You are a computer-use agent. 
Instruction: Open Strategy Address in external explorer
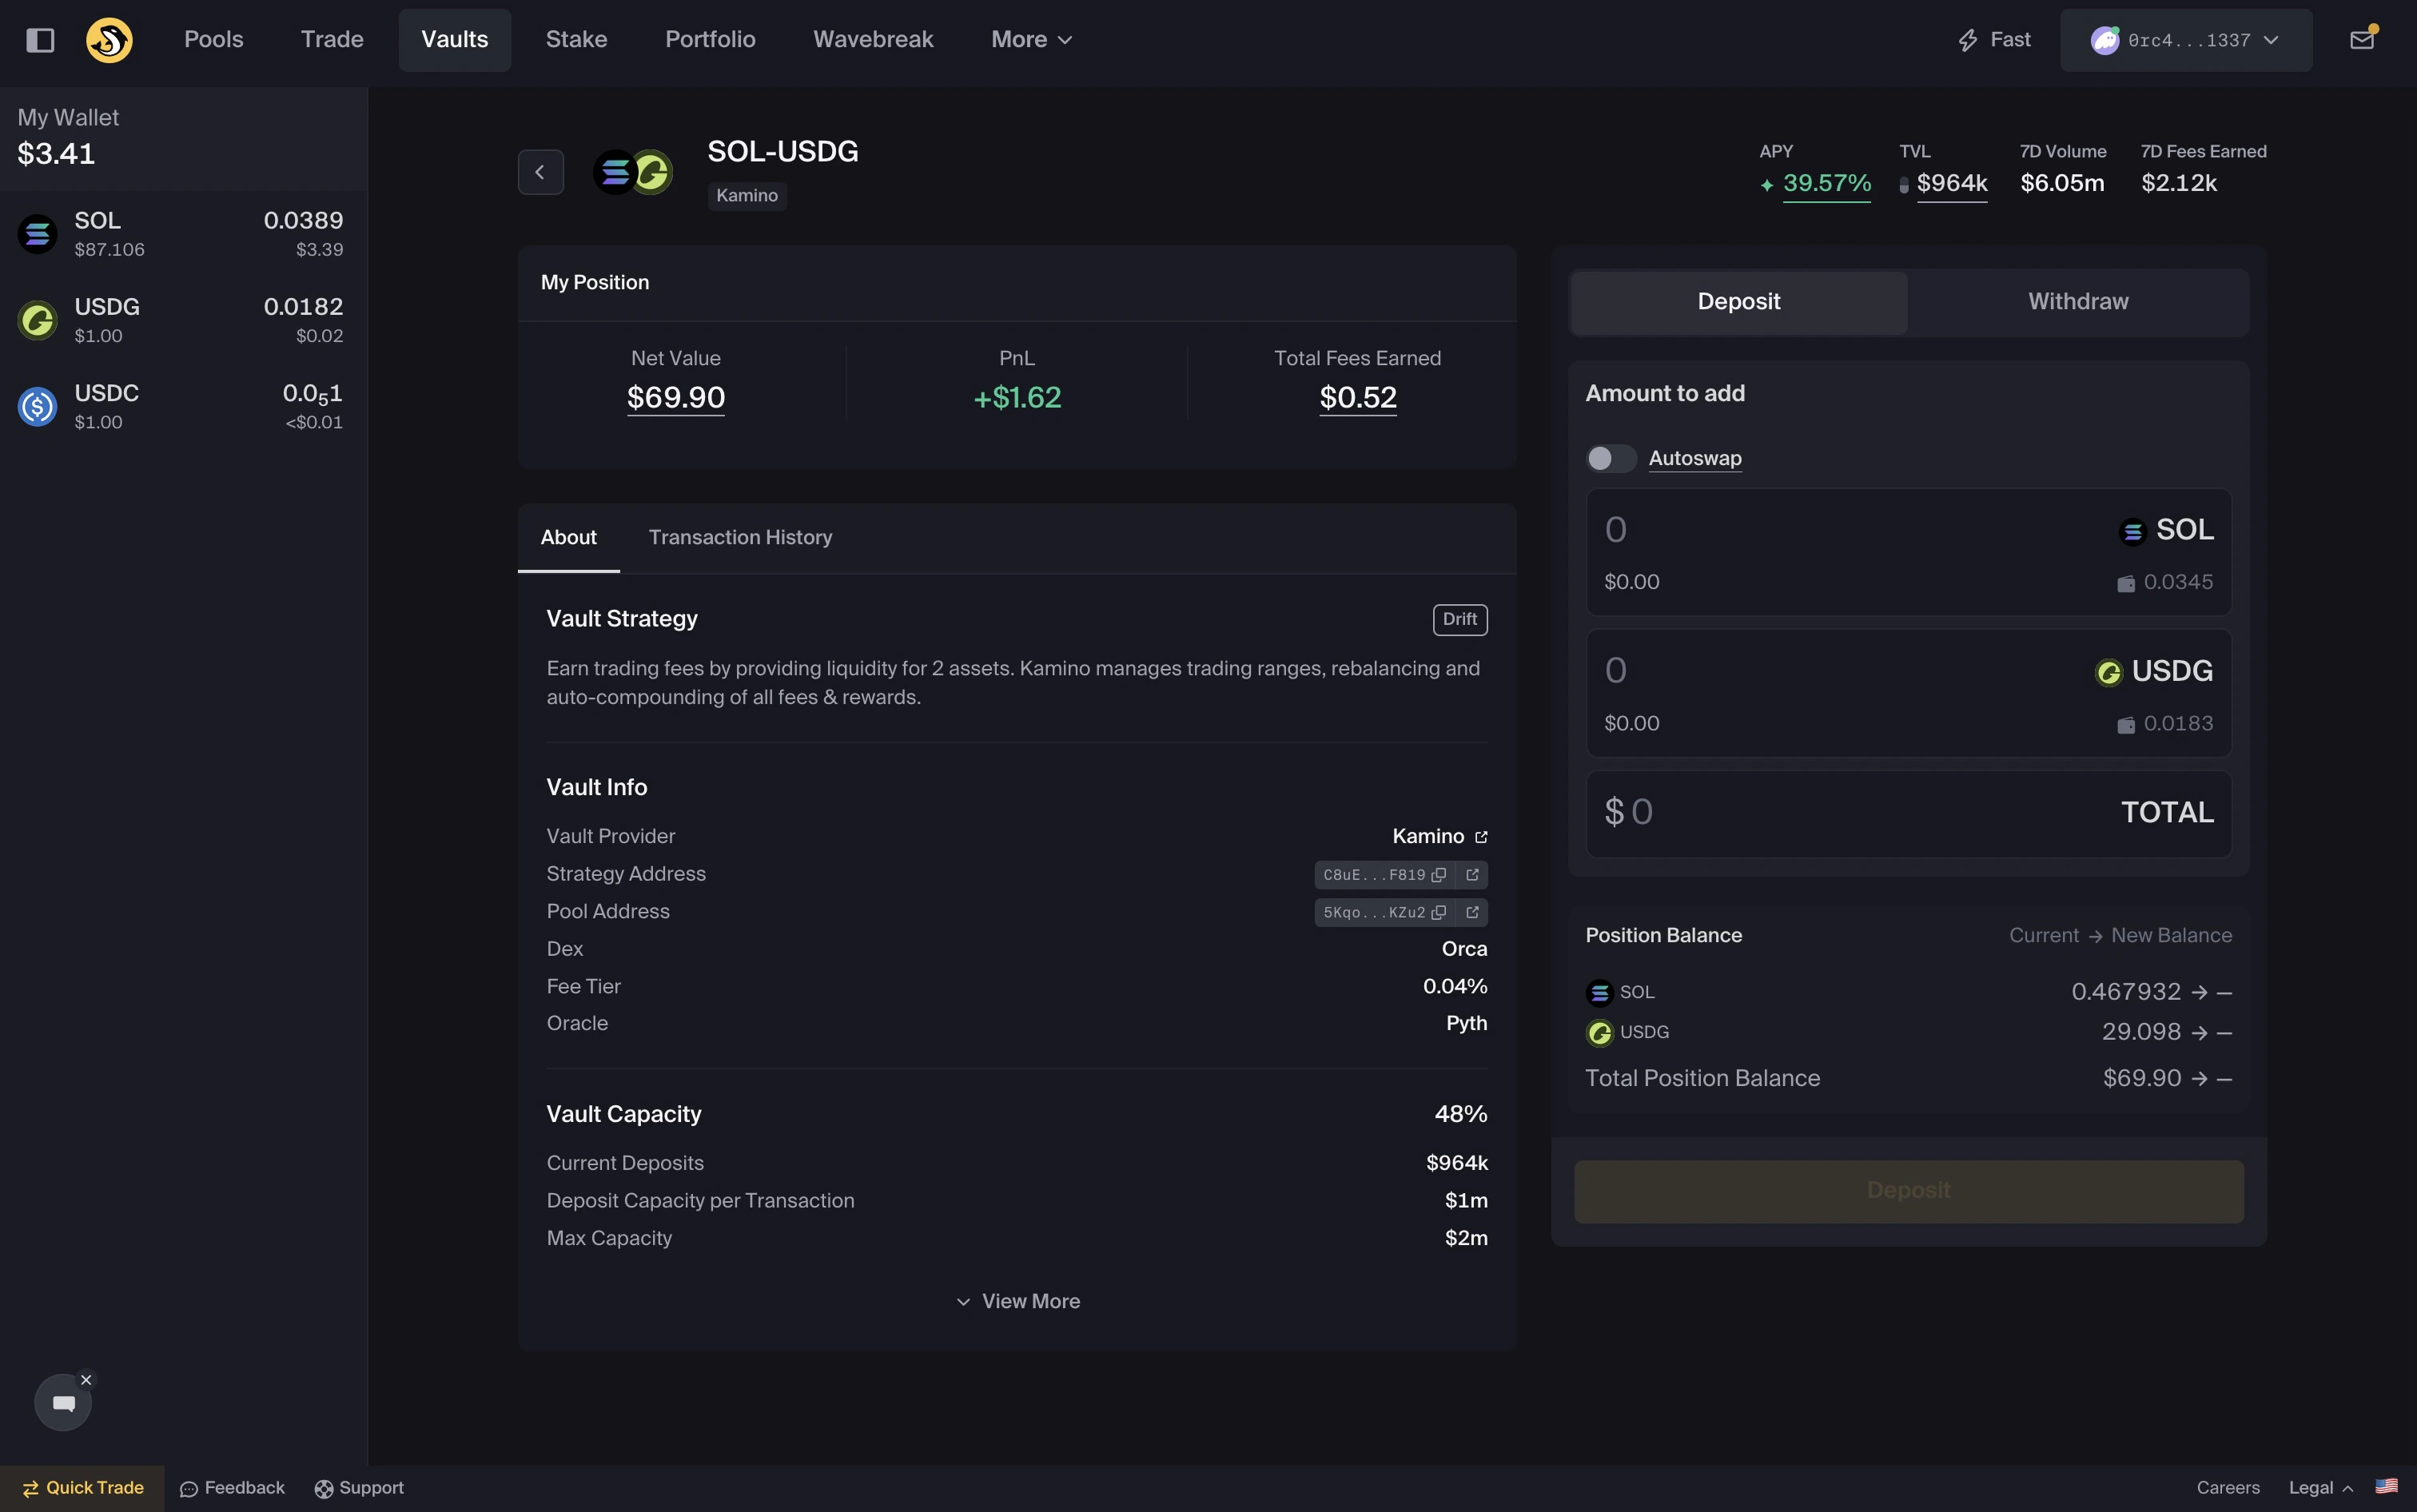pyautogui.click(x=1472, y=875)
